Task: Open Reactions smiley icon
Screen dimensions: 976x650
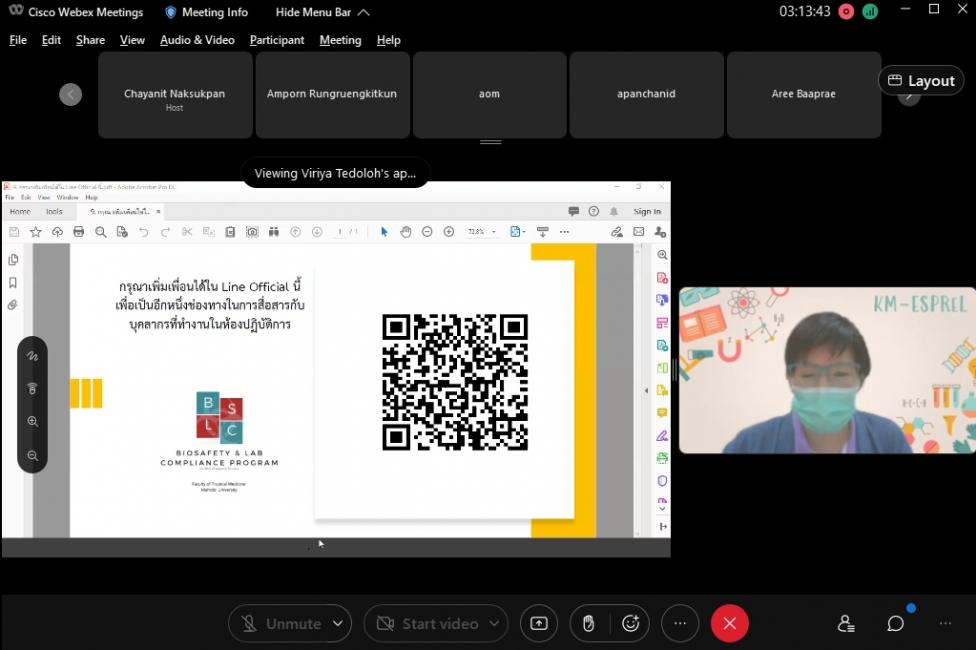Action: tap(631, 623)
